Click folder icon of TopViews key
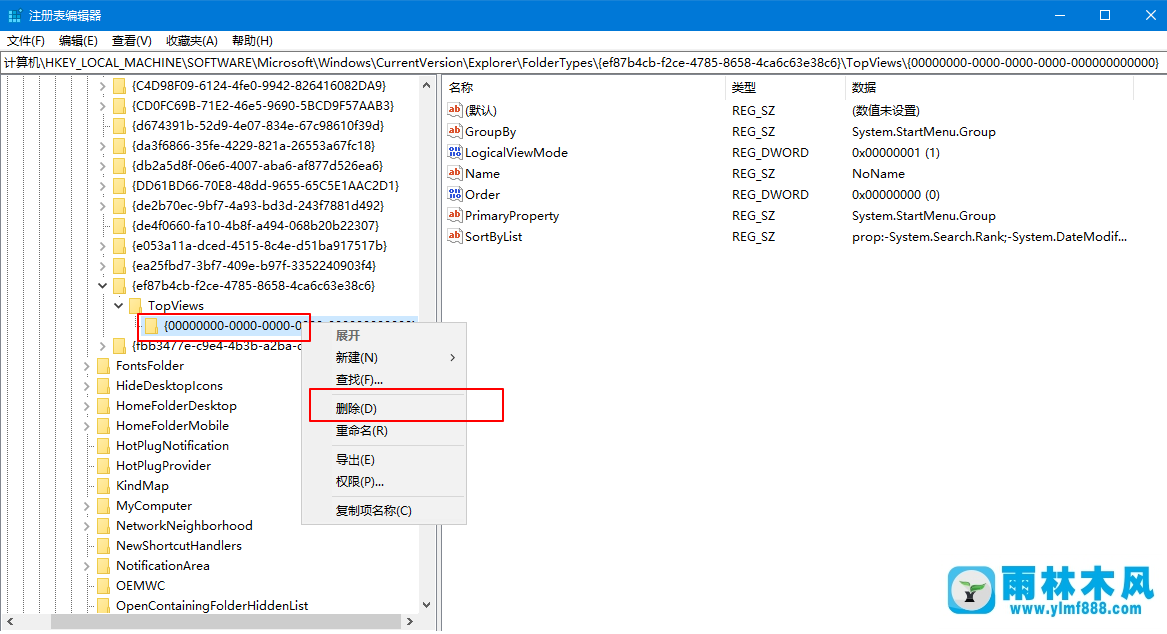The width and height of the screenshot is (1167, 634). click(x=135, y=306)
